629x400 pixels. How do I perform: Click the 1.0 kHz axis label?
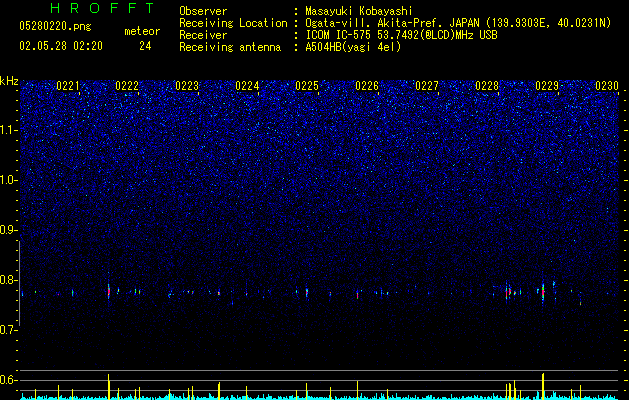[9, 180]
